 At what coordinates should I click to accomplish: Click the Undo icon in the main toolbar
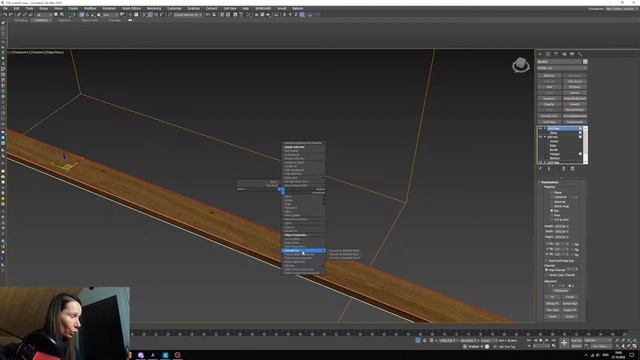(x=4, y=15)
